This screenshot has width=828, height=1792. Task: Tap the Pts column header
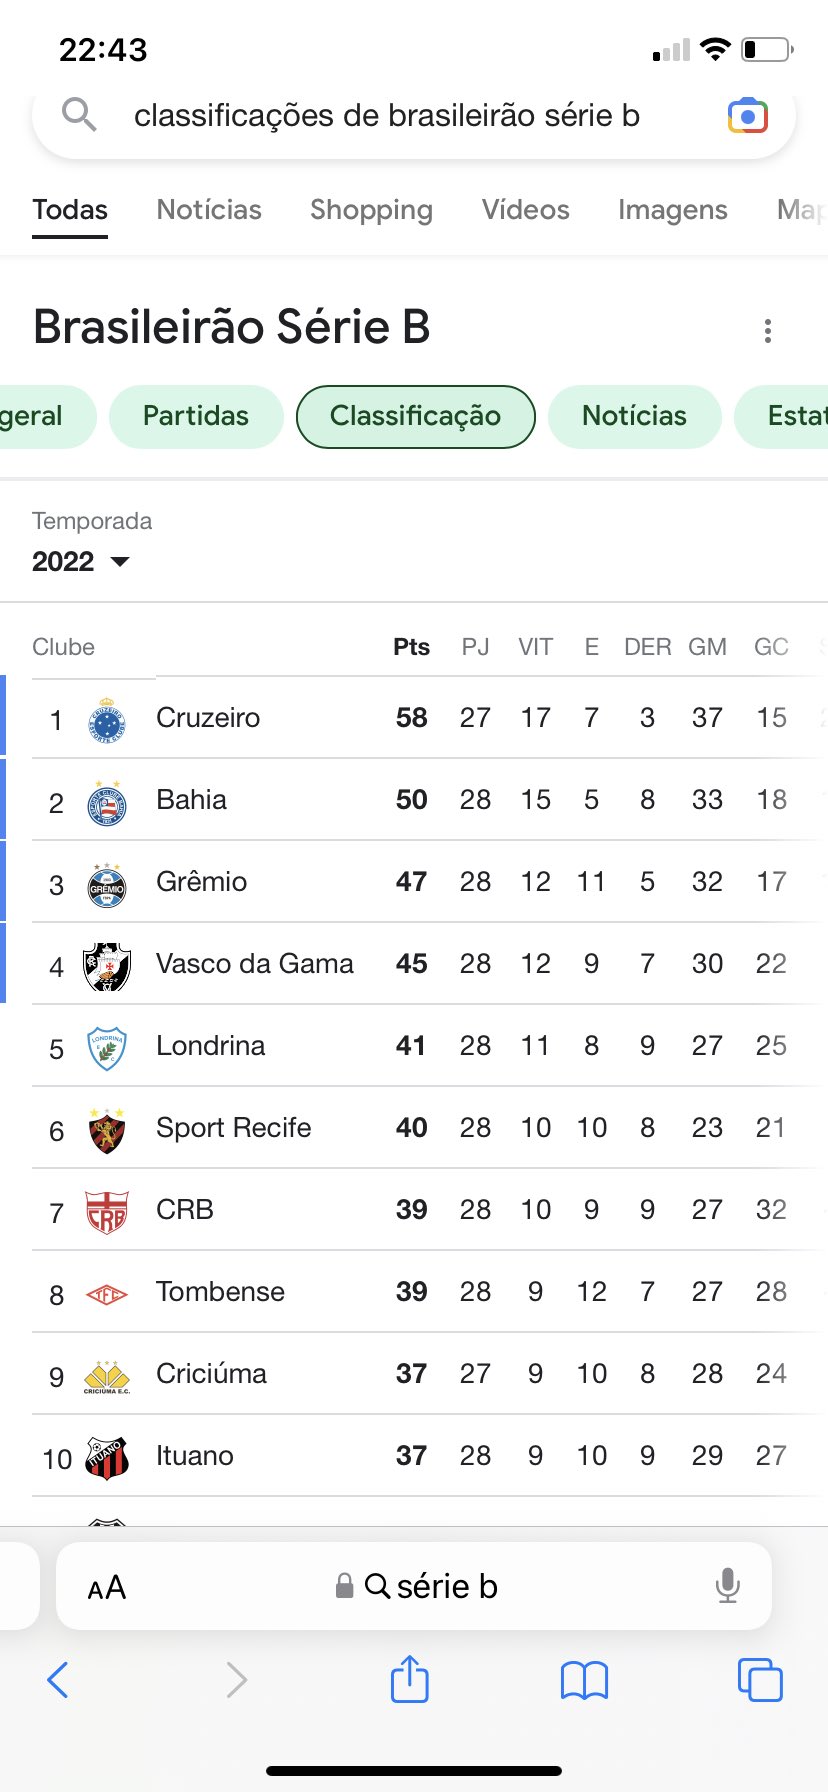[411, 647]
